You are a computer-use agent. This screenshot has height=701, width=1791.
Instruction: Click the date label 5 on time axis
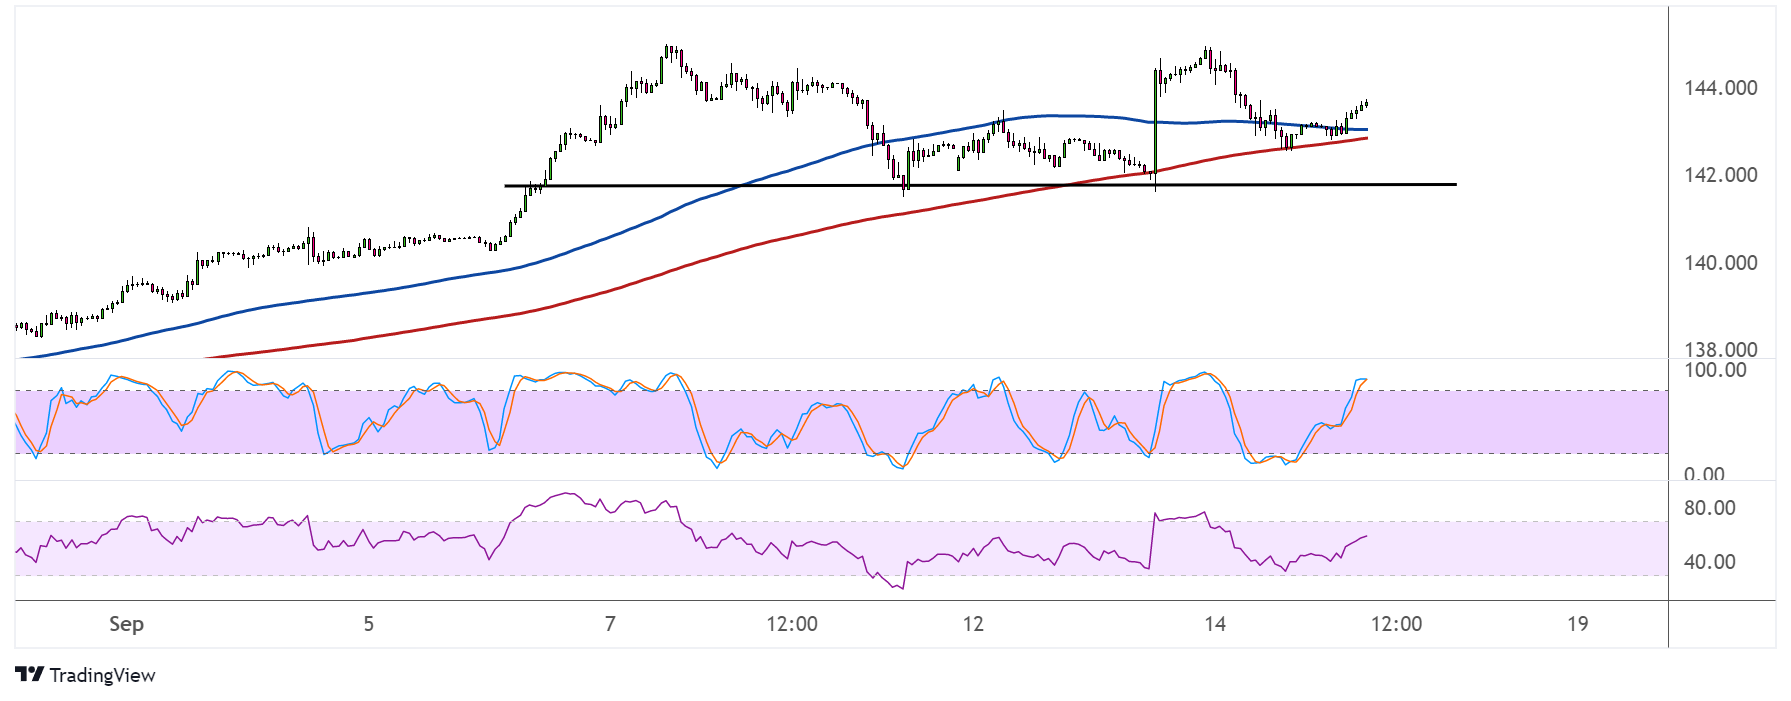click(x=368, y=624)
